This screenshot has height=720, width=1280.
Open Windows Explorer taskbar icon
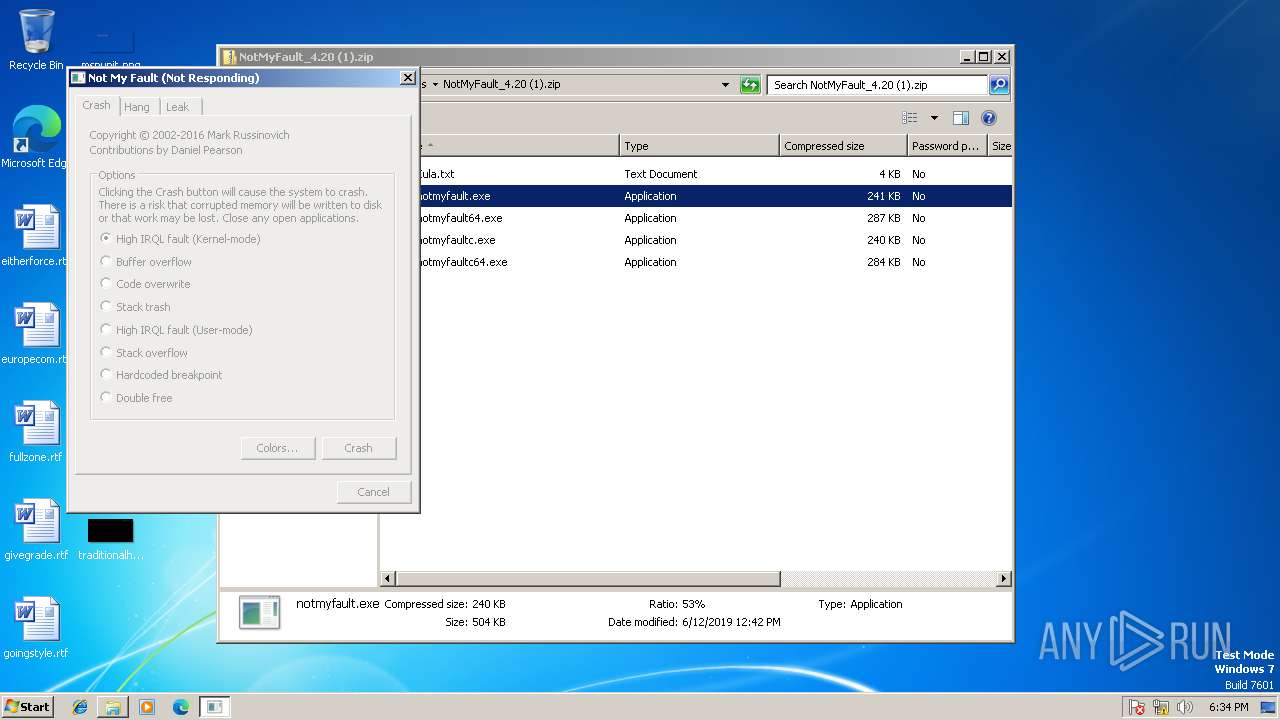(x=113, y=707)
